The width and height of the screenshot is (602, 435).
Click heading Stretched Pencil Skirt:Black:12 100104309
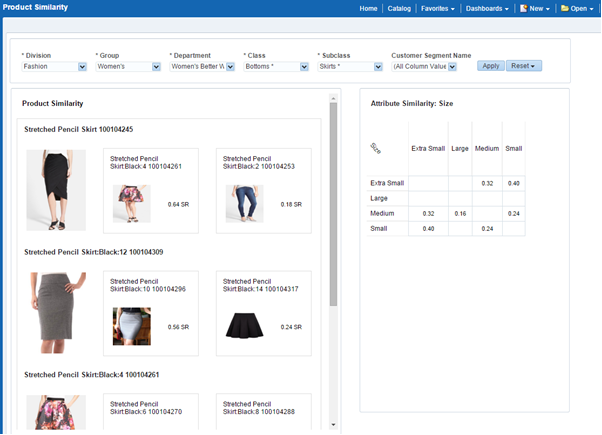(94, 252)
